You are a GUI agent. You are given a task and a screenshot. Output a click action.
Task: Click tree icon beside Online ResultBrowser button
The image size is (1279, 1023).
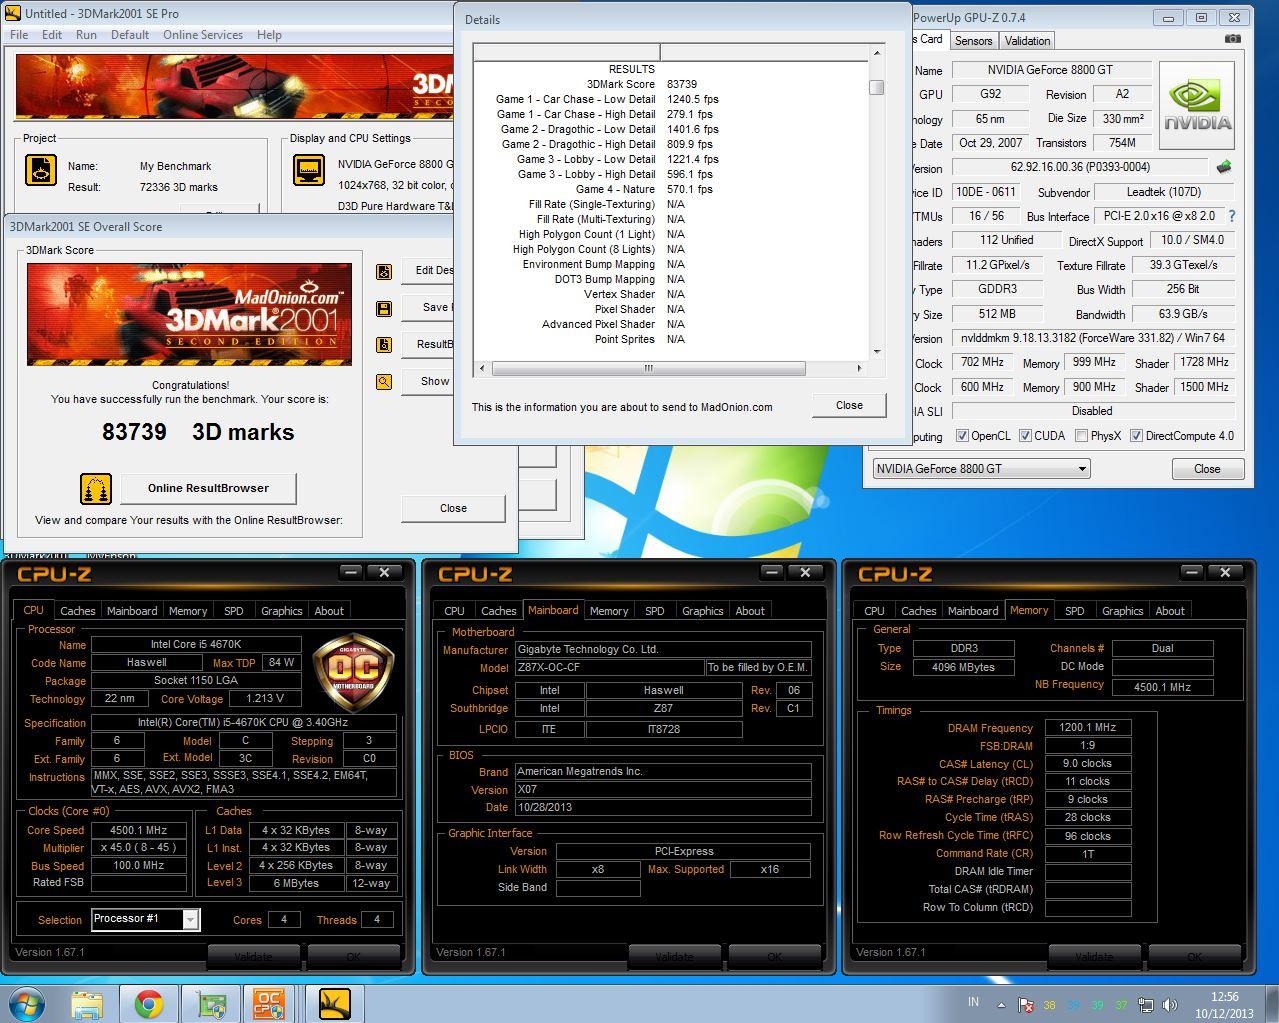point(96,489)
